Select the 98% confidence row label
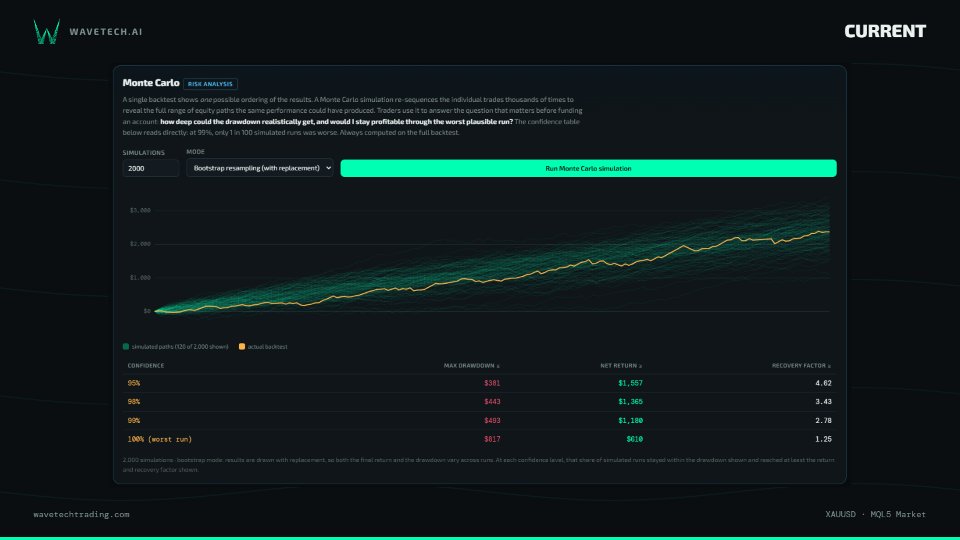This screenshot has height=540, width=960. coord(133,402)
